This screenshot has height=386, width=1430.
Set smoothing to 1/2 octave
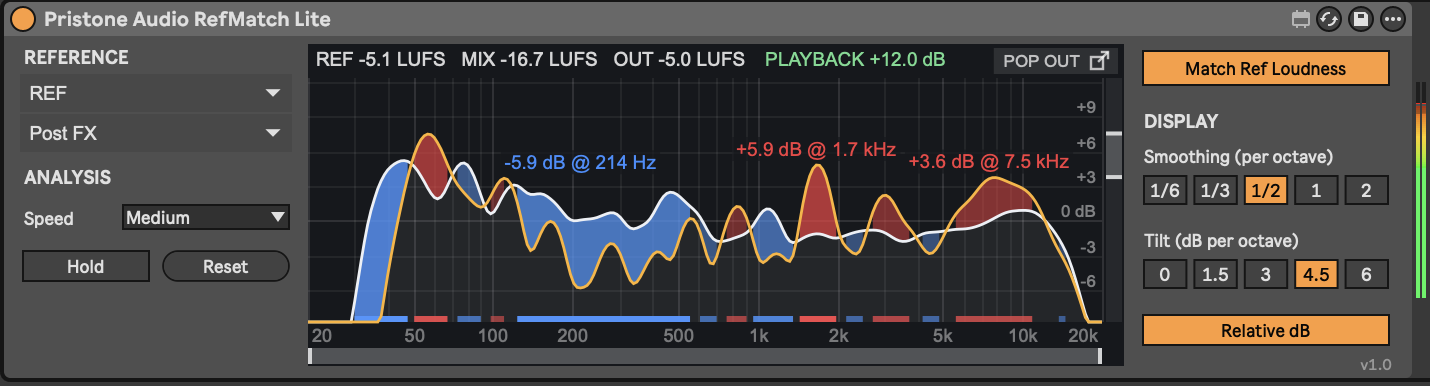1265,191
